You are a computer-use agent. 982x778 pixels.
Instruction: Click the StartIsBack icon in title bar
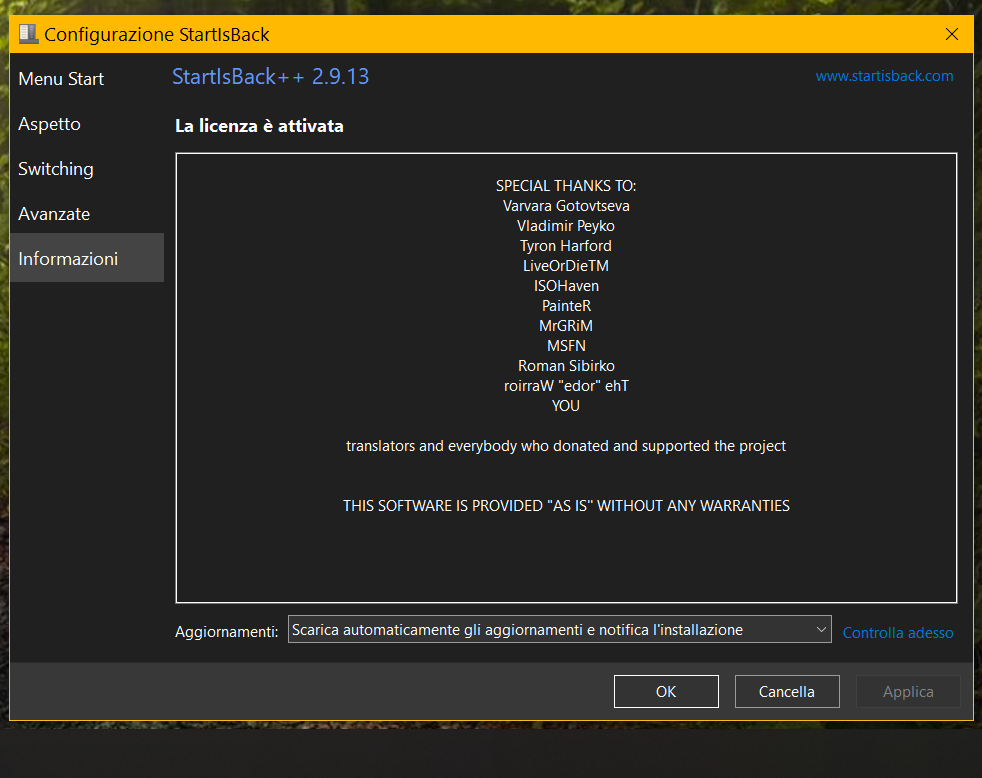pos(28,34)
